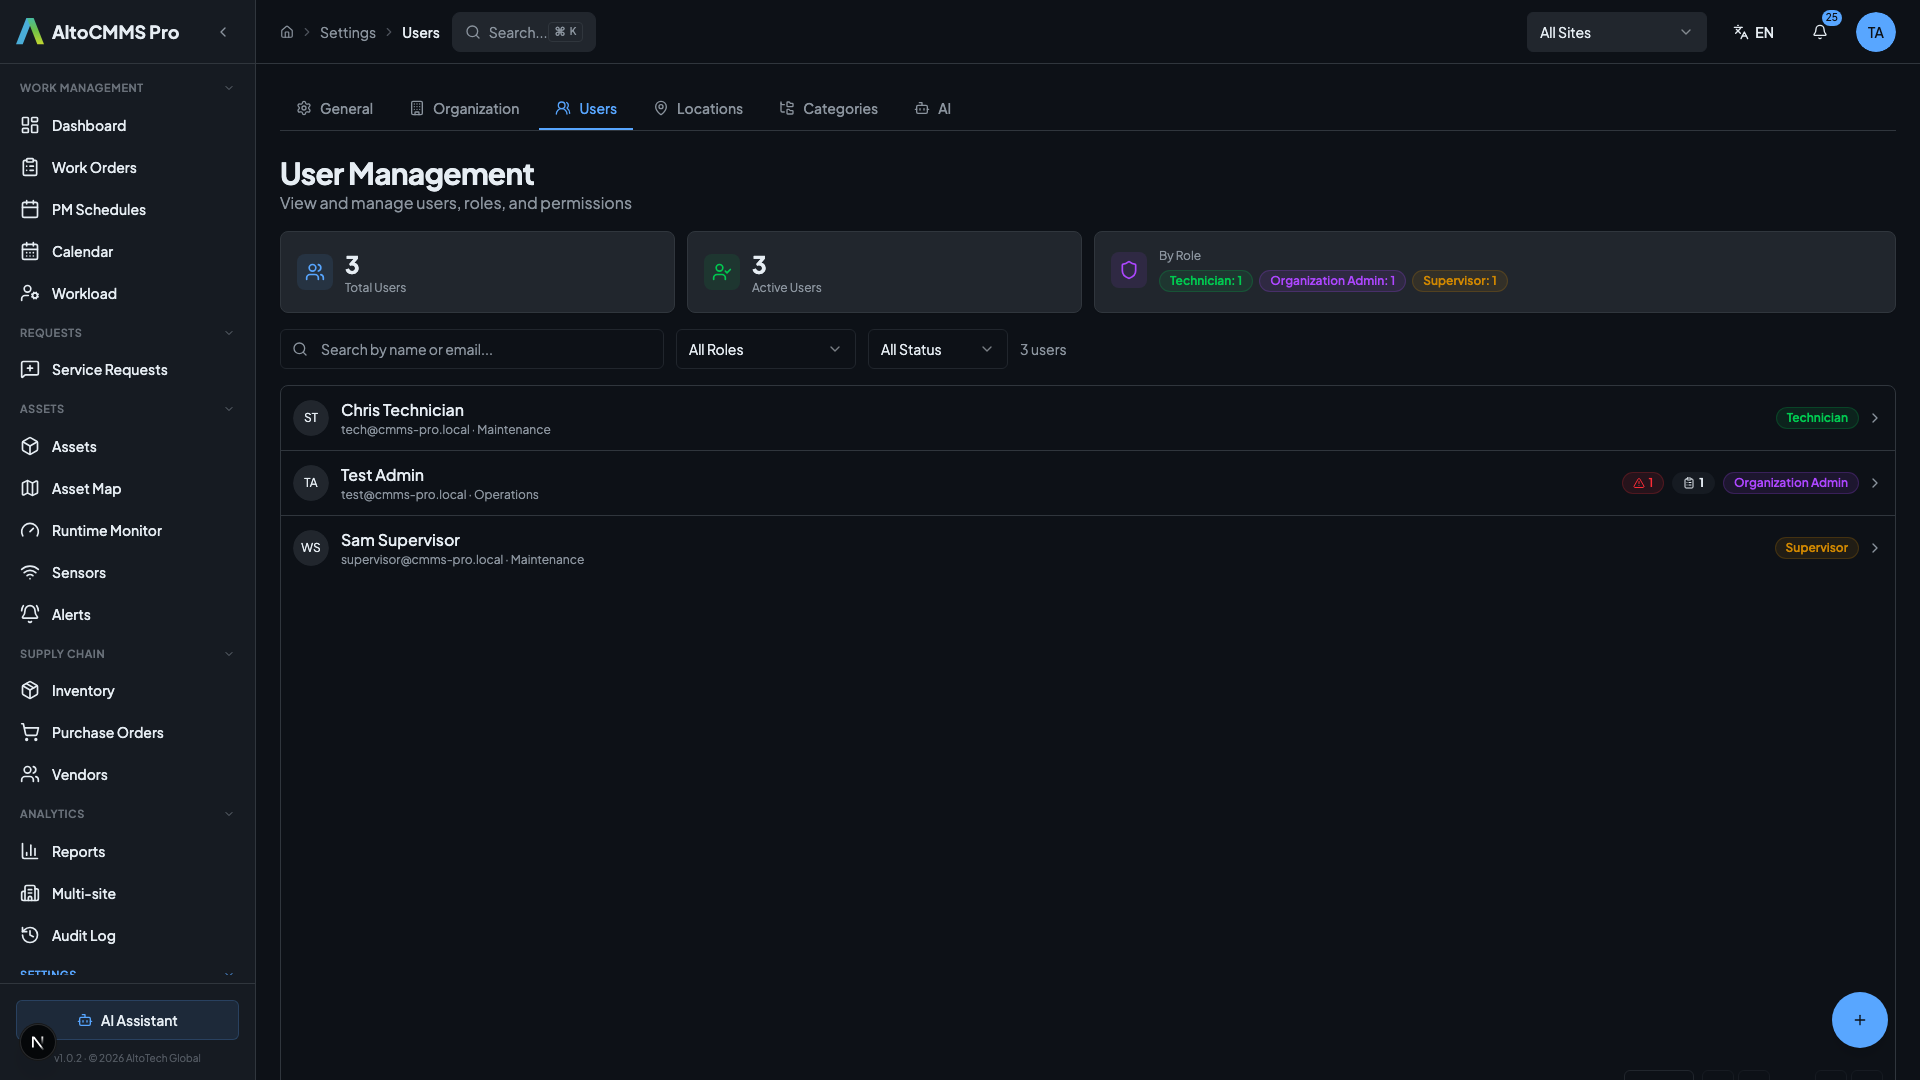Open the Audit Log history icon
Screen dimensions: 1920x1080
coord(31,935)
